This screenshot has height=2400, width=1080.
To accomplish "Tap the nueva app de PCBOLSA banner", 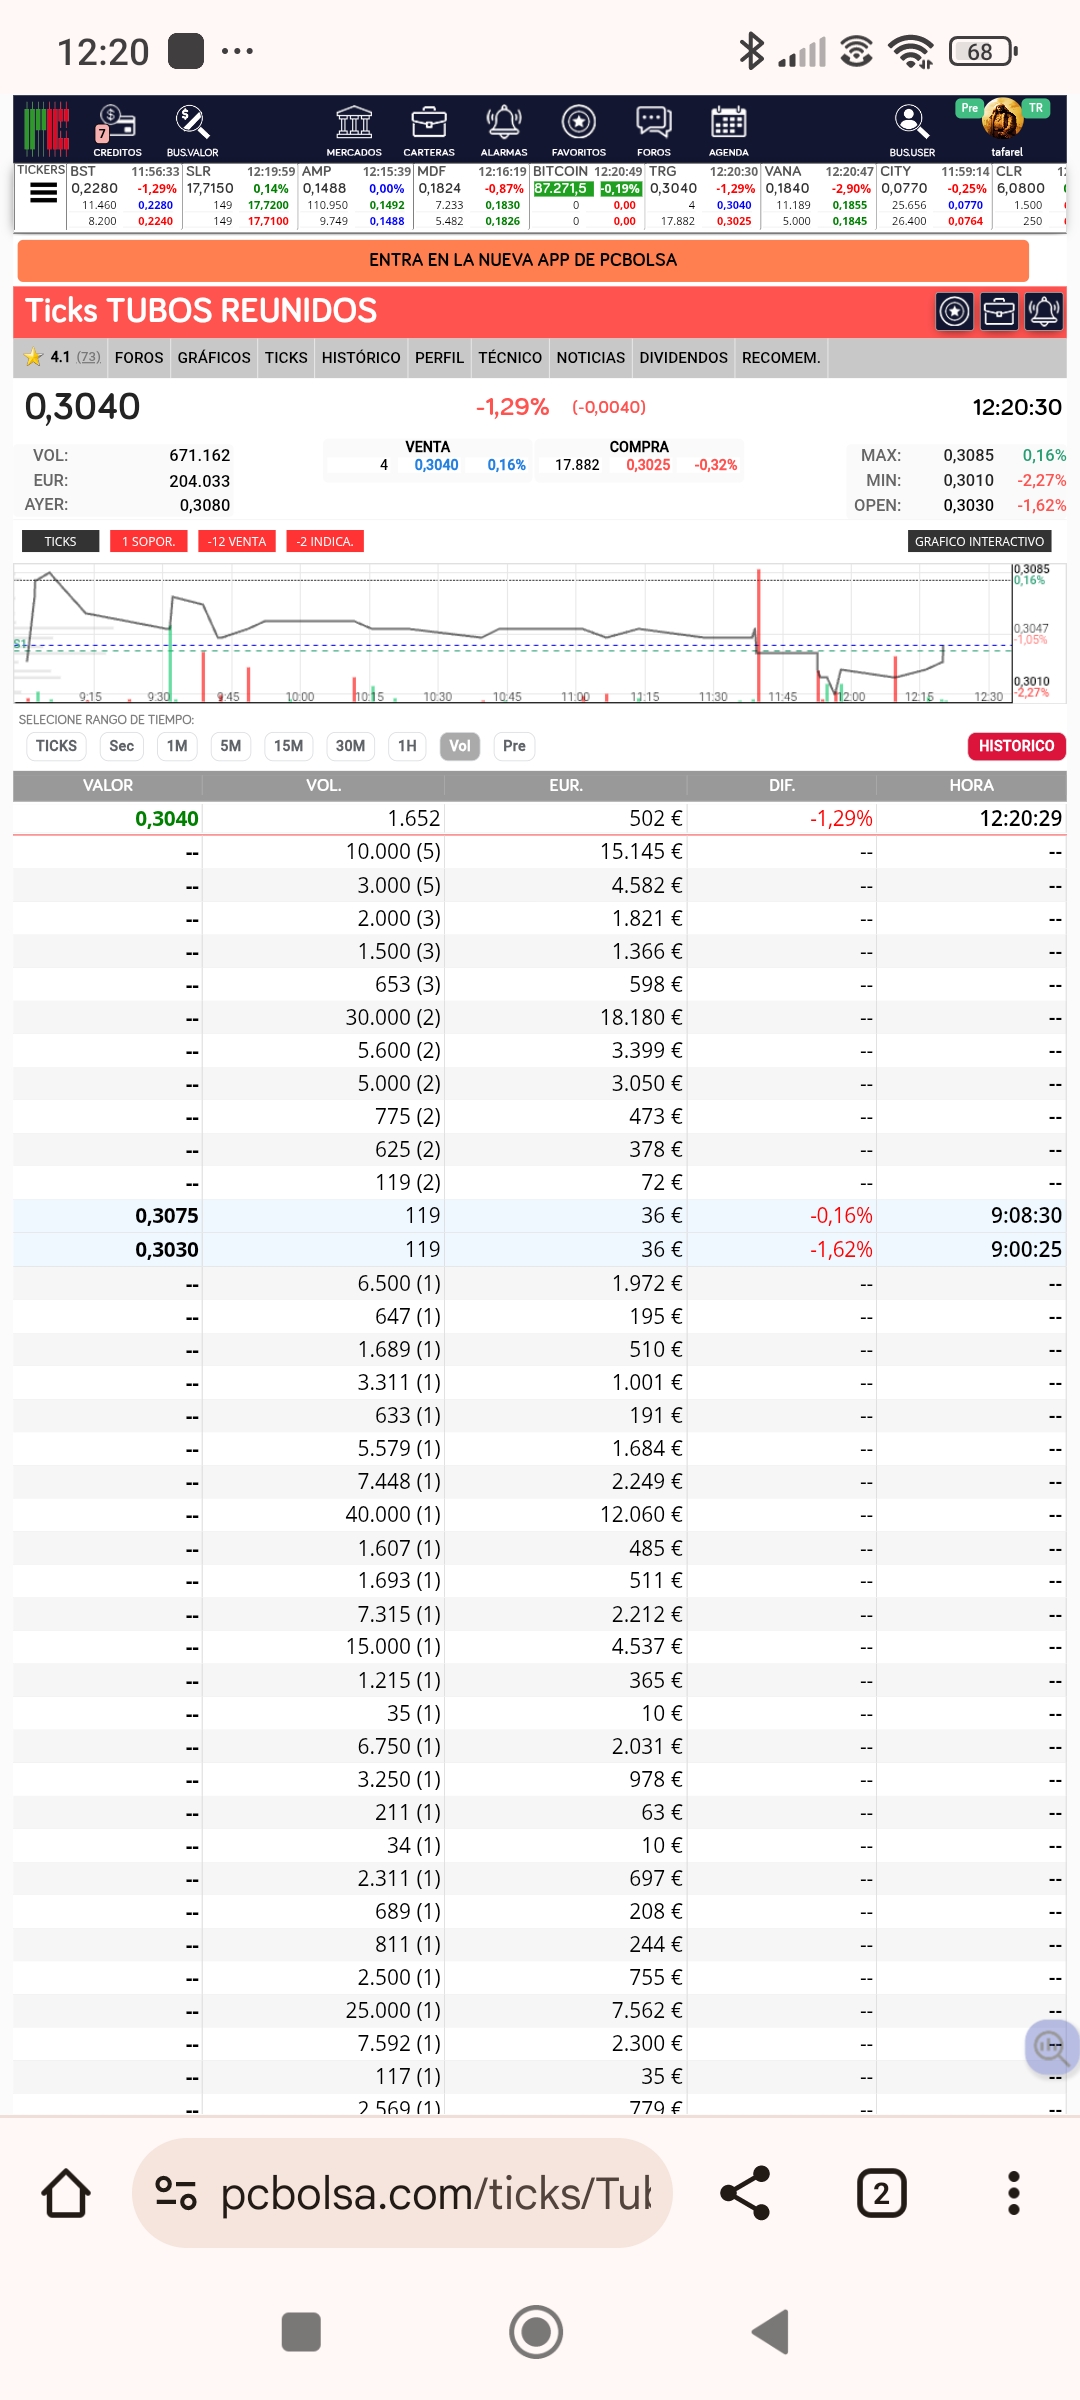I will 523,260.
